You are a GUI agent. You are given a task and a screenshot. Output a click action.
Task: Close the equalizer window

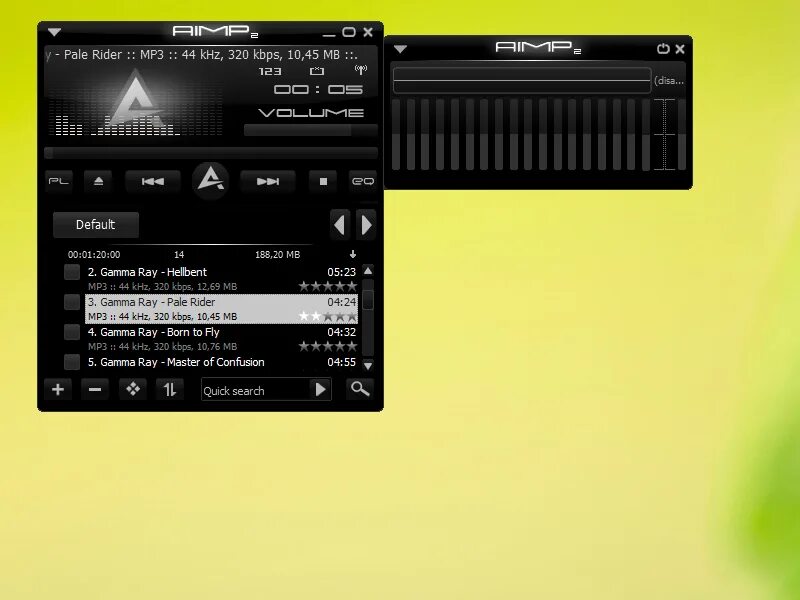(680, 48)
